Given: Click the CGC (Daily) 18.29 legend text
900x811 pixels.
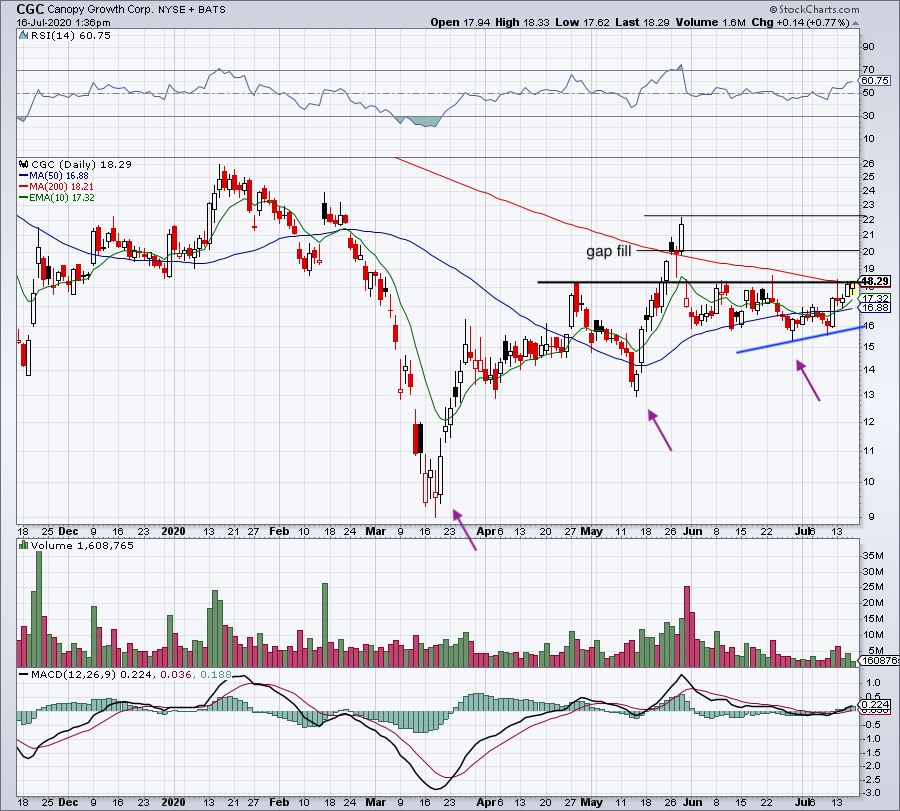Looking at the screenshot, I should 82,164.
